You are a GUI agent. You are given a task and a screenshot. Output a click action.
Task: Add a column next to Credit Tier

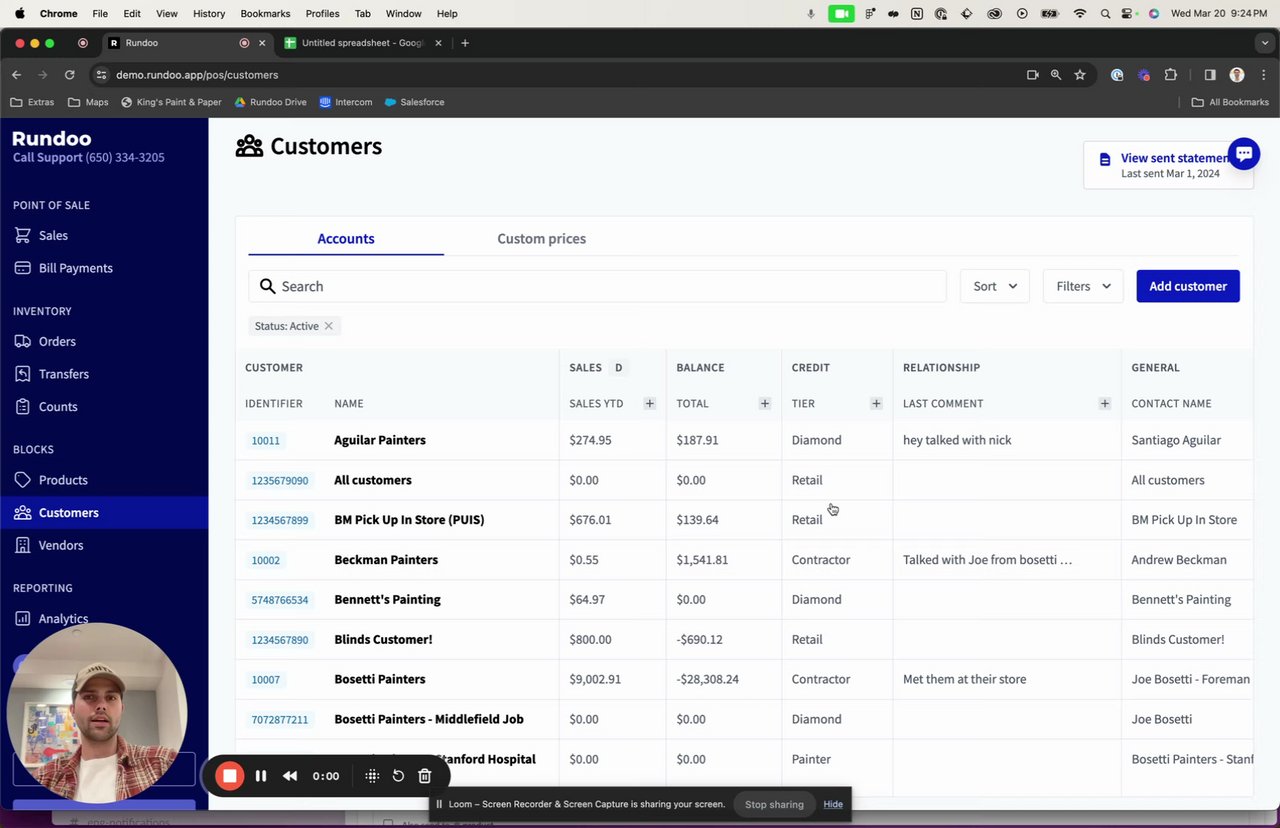(x=876, y=403)
